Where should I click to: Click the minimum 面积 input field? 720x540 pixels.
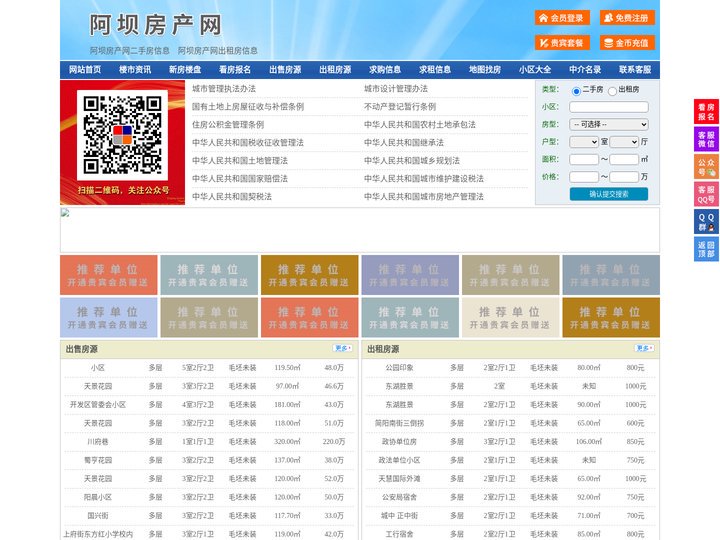[584, 159]
